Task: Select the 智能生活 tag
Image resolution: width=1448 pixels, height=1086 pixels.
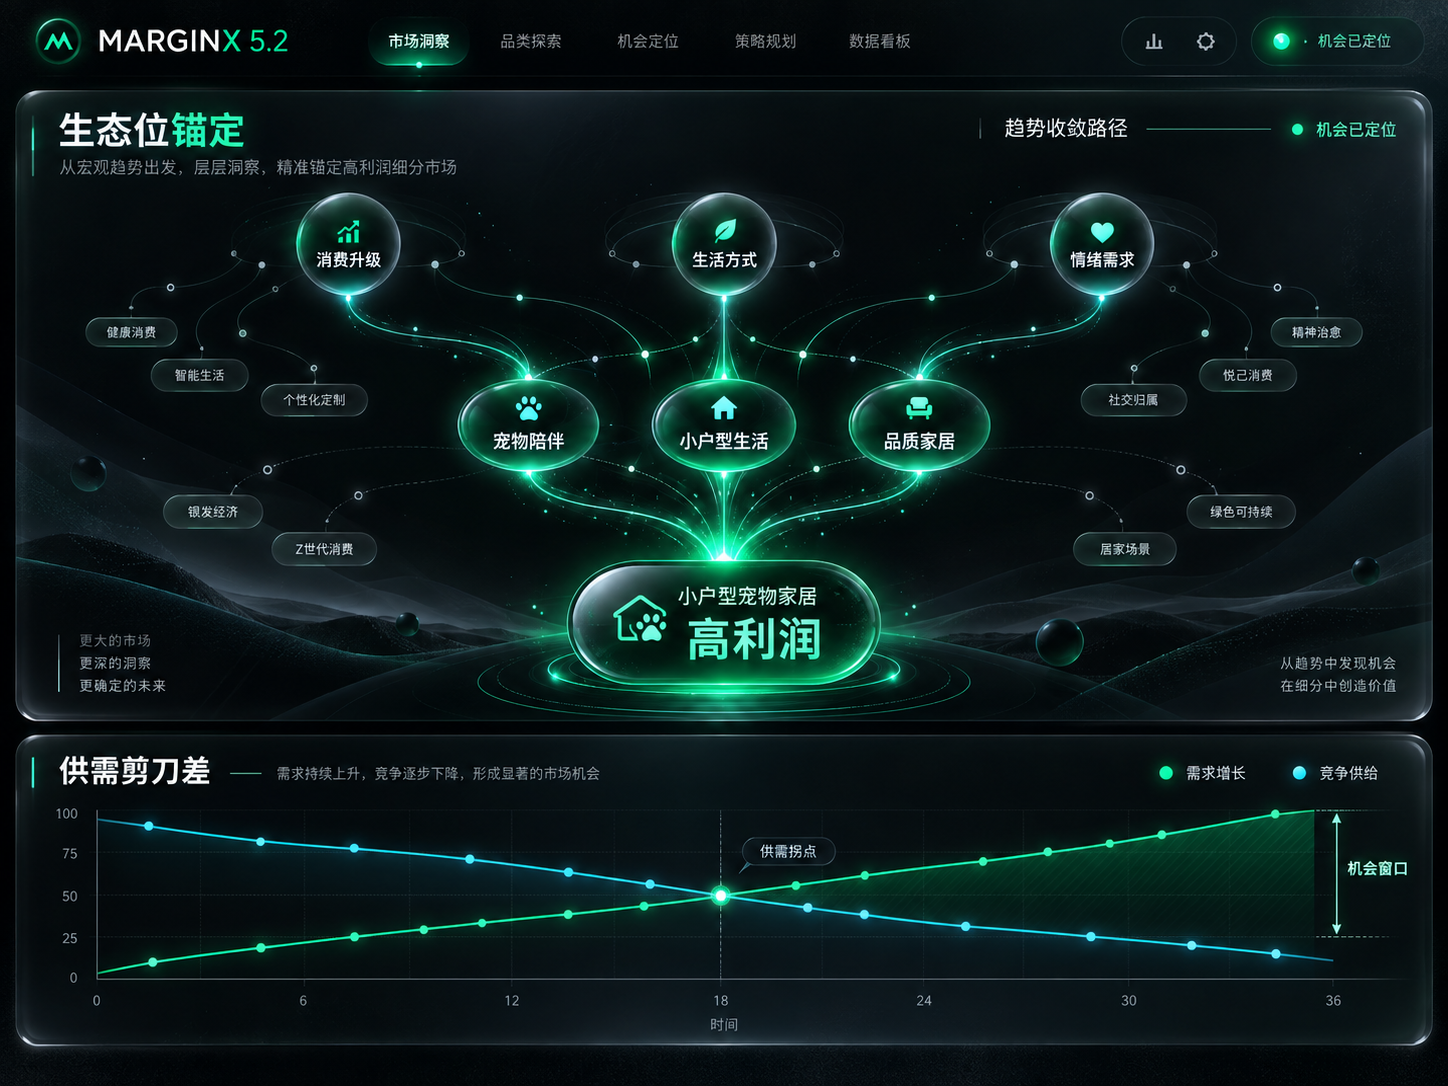Action: (x=200, y=375)
